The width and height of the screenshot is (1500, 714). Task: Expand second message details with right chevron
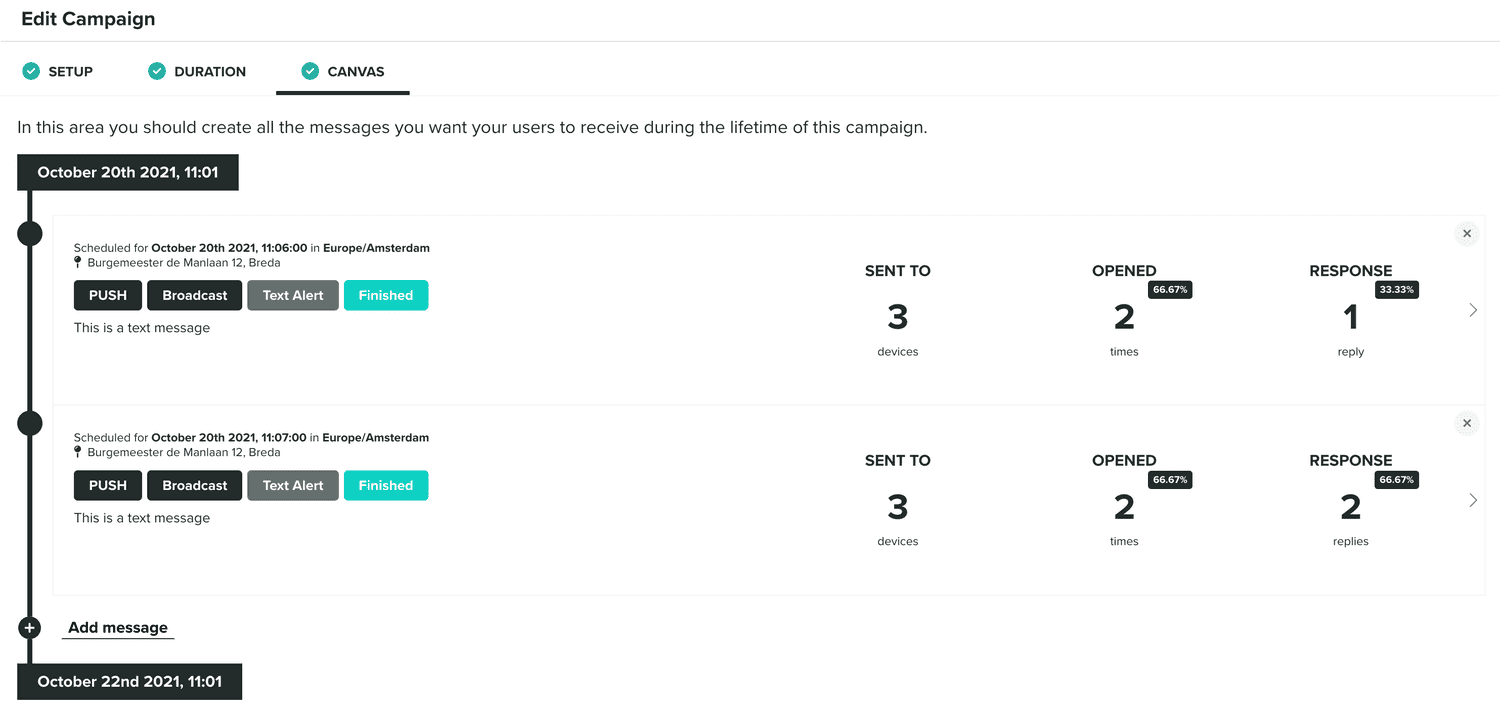(1473, 500)
